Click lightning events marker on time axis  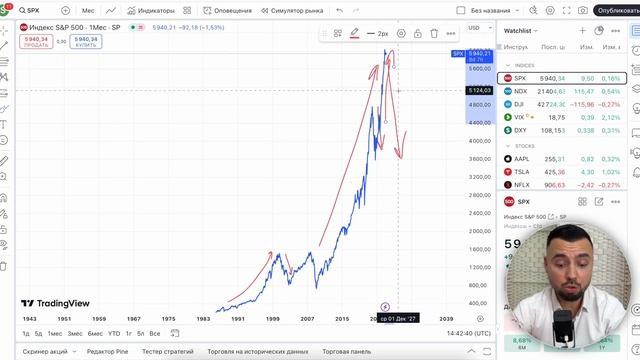(385, 307)
